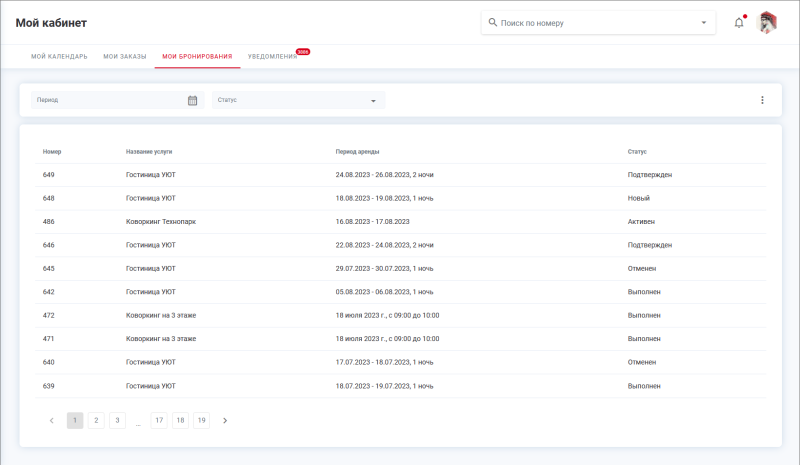The image size is (800, 465).
Task: Sort by Статус column header
Action: click(x=637, y=152)
